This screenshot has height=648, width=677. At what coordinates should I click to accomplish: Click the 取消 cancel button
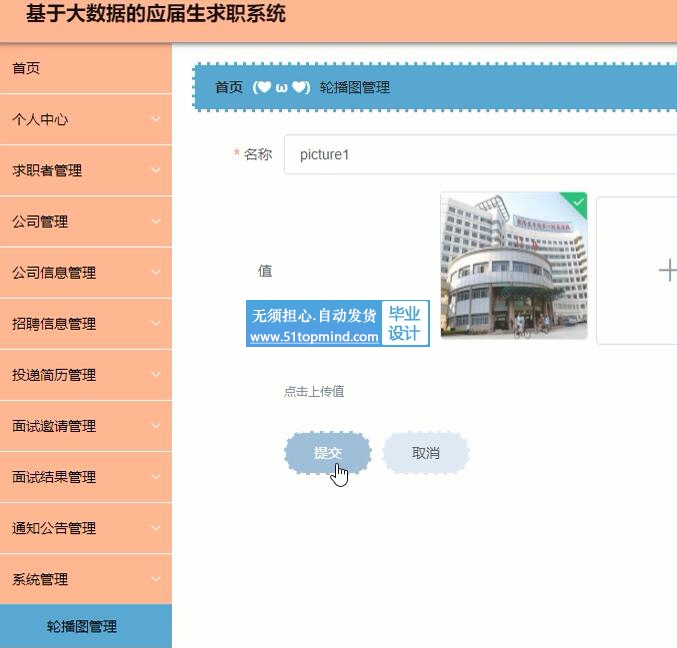click(426, 453)
